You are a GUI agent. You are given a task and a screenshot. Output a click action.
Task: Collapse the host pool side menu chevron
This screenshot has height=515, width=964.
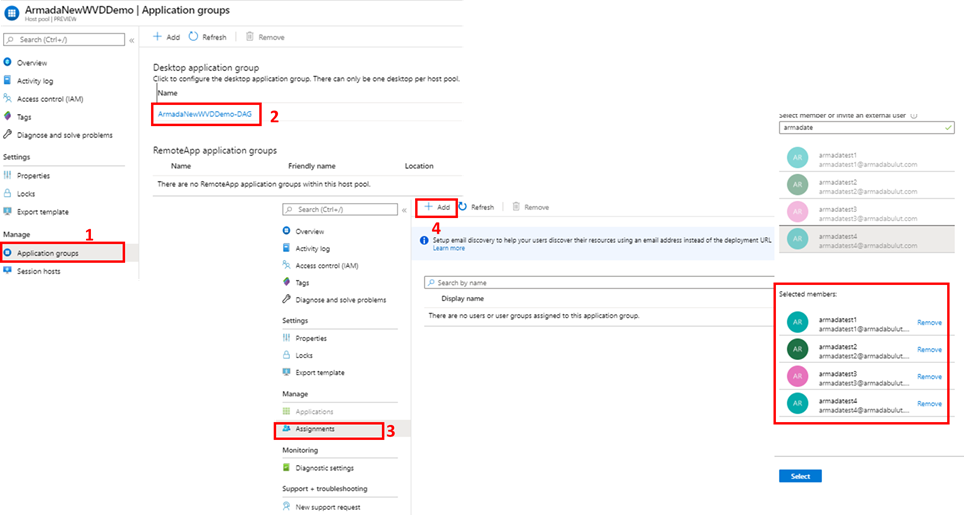pos(132,40)
